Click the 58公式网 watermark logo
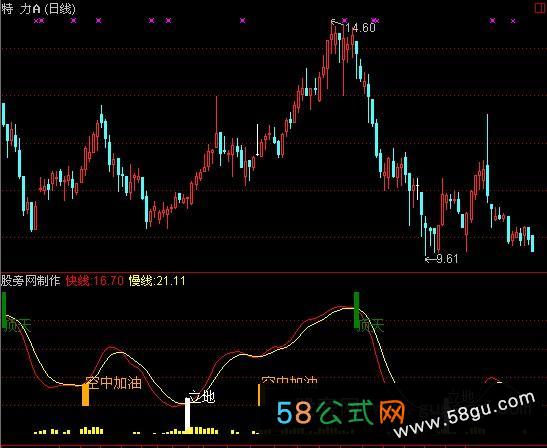 [341, 412]
